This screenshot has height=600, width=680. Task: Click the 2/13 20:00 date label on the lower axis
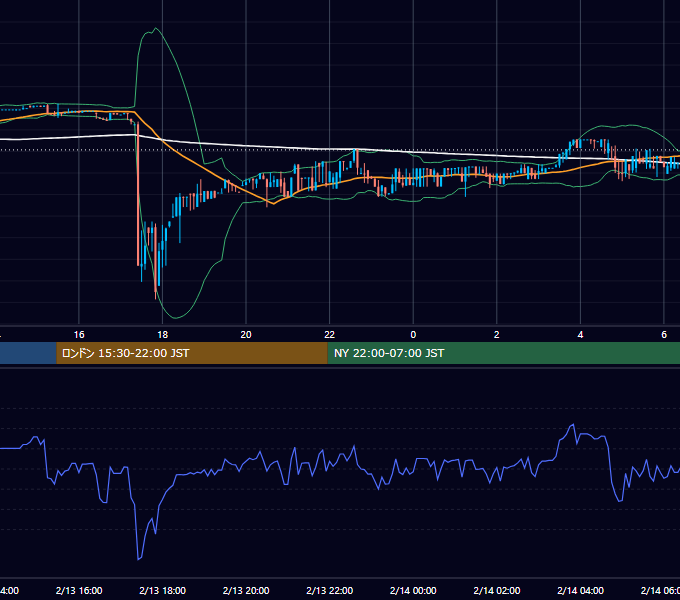[x=246, y=590]
